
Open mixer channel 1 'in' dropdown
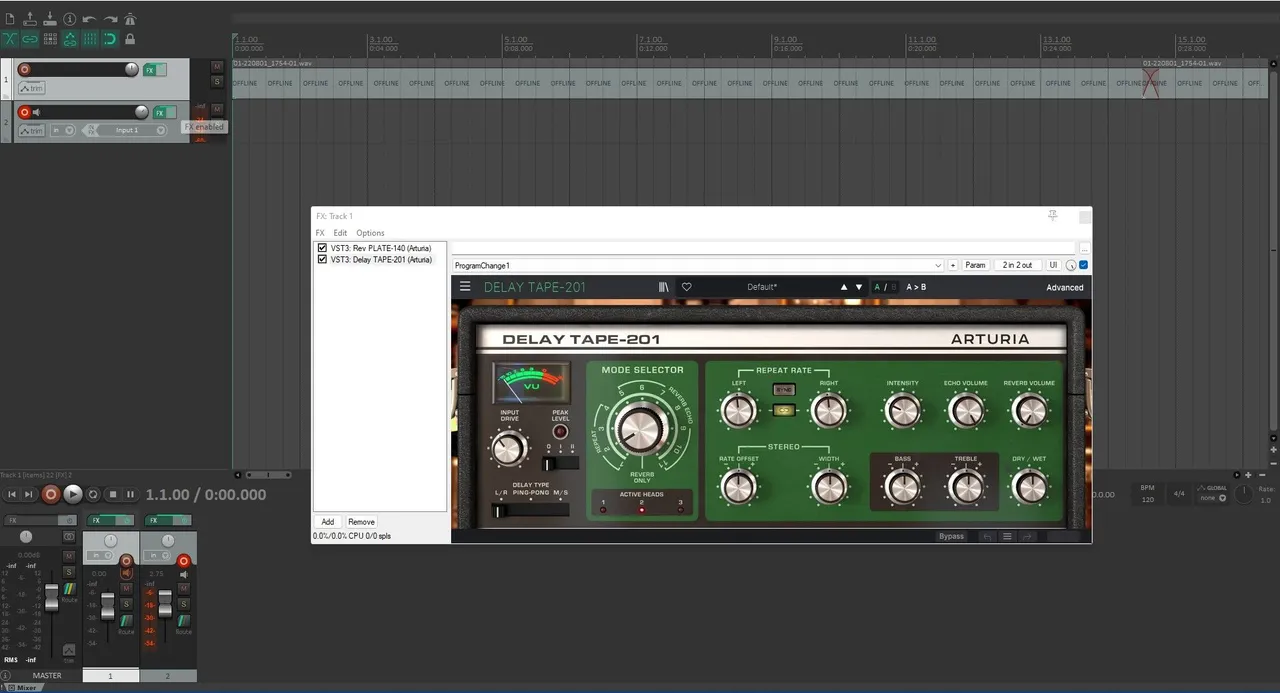(99, 555)
